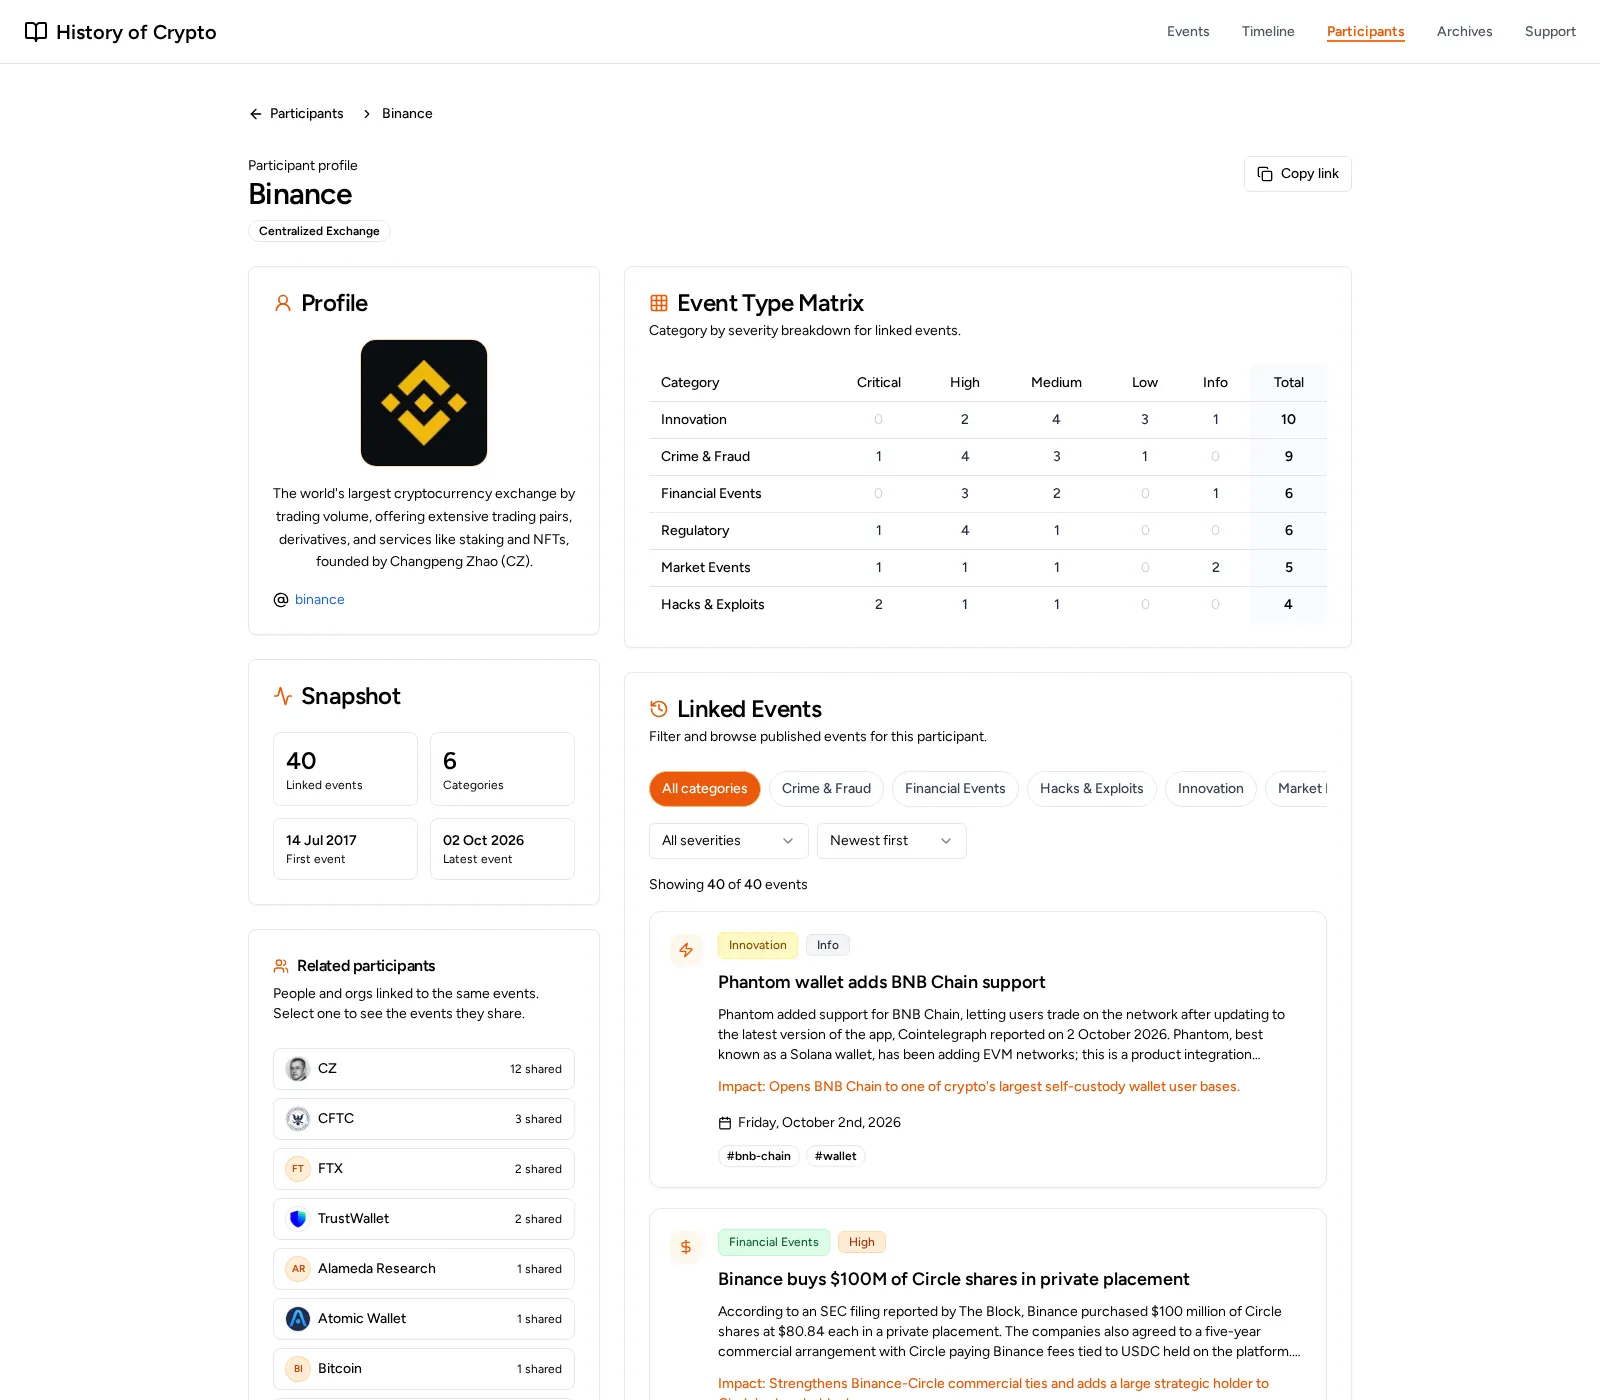Image resolution: width=1600 pixels, height=1400 pixels.
Task: Click the 02 Oct 2026 Latest event card
Action: click(502, 849)
